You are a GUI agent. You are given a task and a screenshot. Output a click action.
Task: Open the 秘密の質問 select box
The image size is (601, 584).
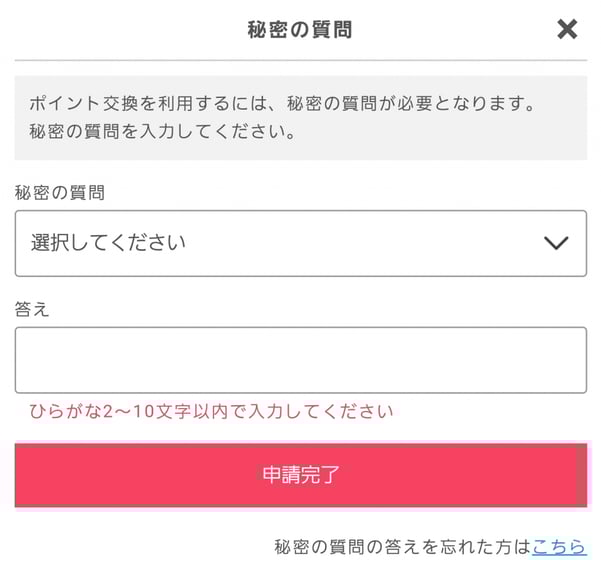click(300, 243)
